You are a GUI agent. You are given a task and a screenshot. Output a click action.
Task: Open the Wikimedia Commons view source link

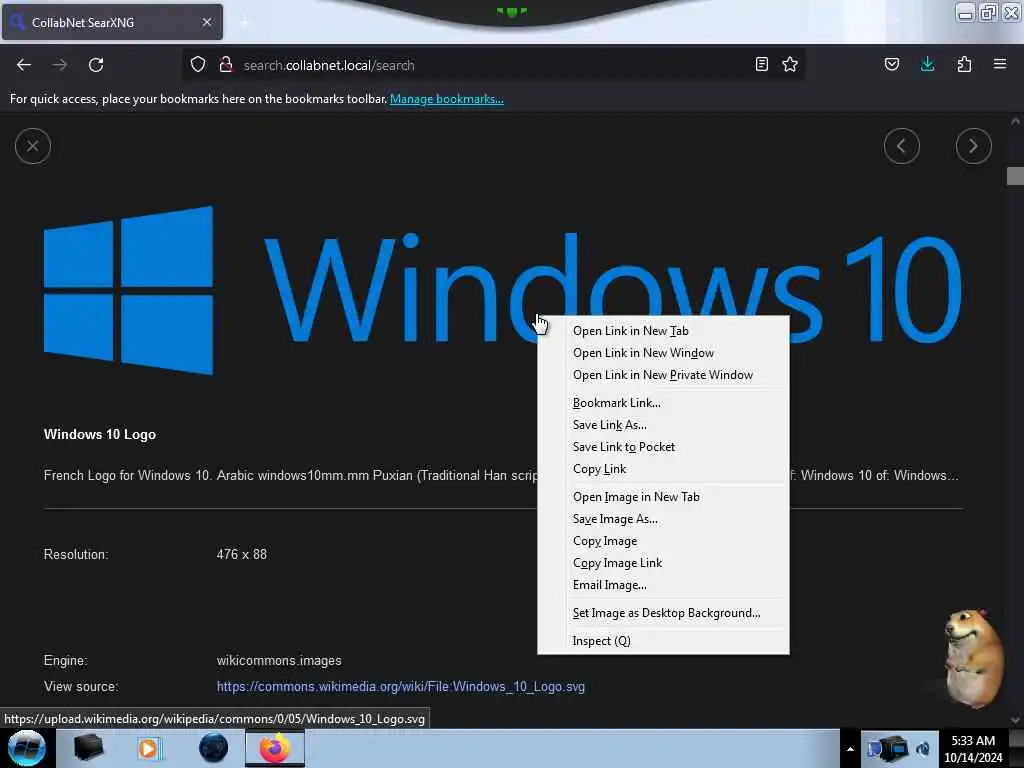[x=400, y=687]
